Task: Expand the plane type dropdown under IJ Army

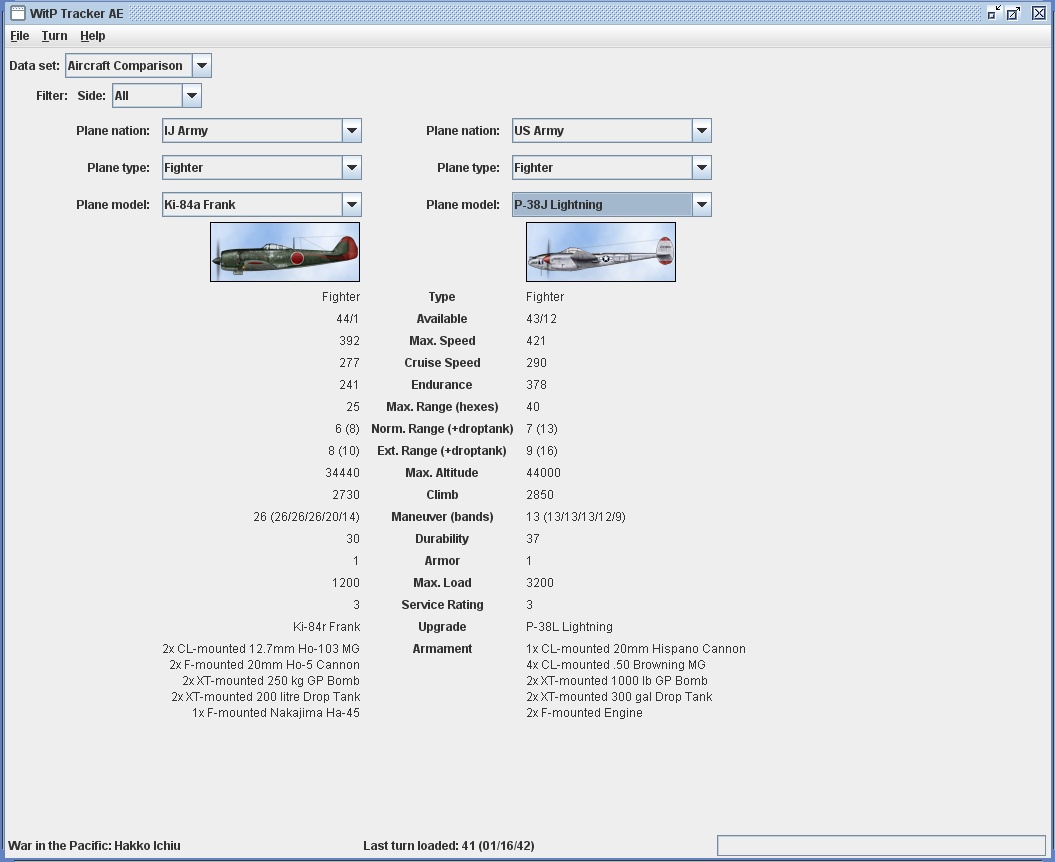Action: [x=262, y=168]
